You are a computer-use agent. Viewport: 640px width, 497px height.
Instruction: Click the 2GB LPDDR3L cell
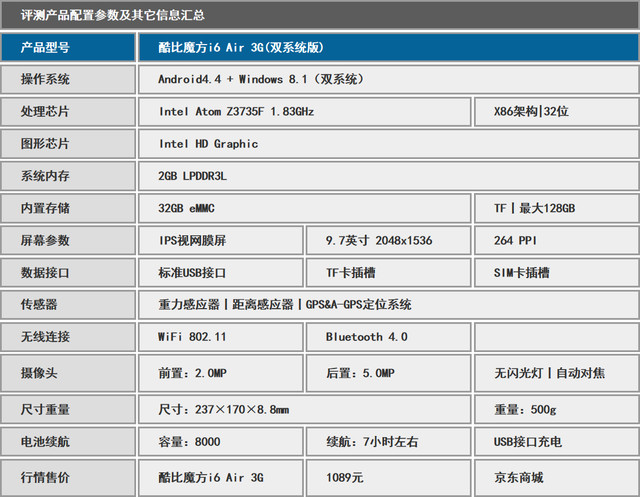(389, 176)
